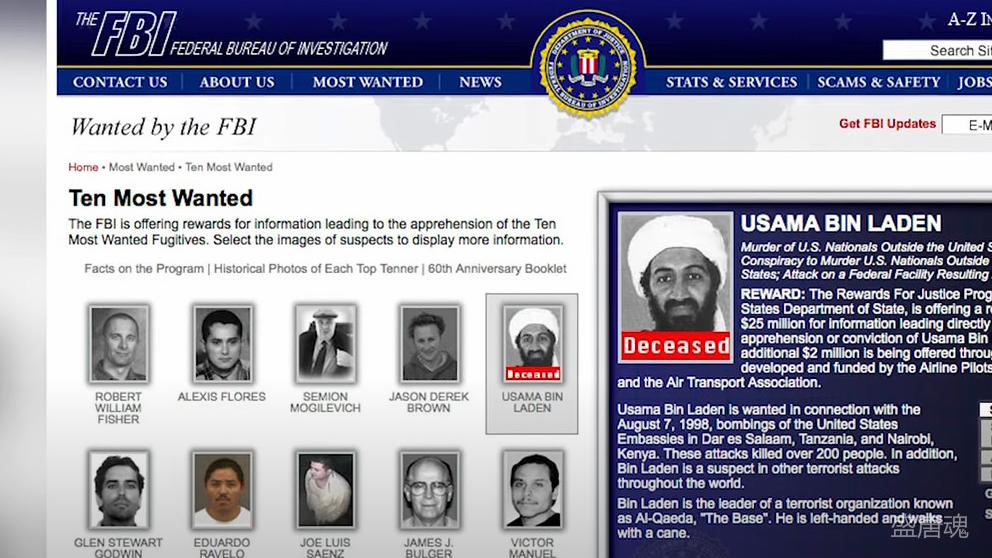This screenshot has height=558, width=992.
Task: Select Robert William Fisher's photo
Action: 118,344
